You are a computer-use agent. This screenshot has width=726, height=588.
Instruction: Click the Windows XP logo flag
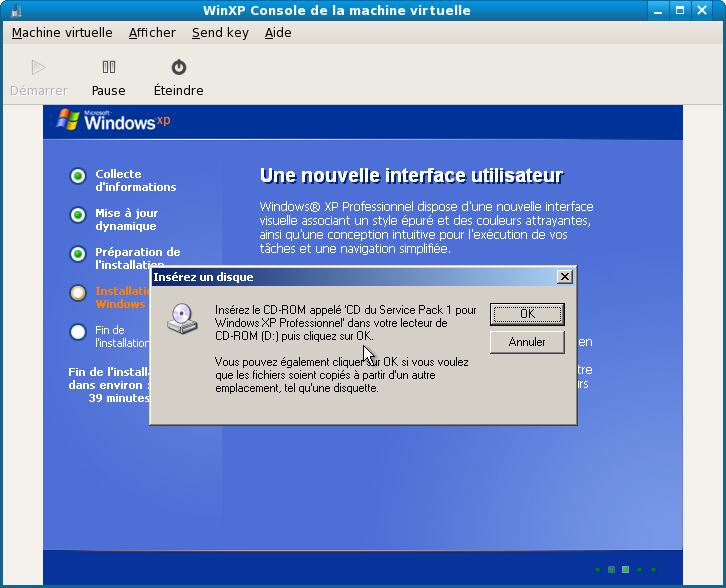point(68,120)
